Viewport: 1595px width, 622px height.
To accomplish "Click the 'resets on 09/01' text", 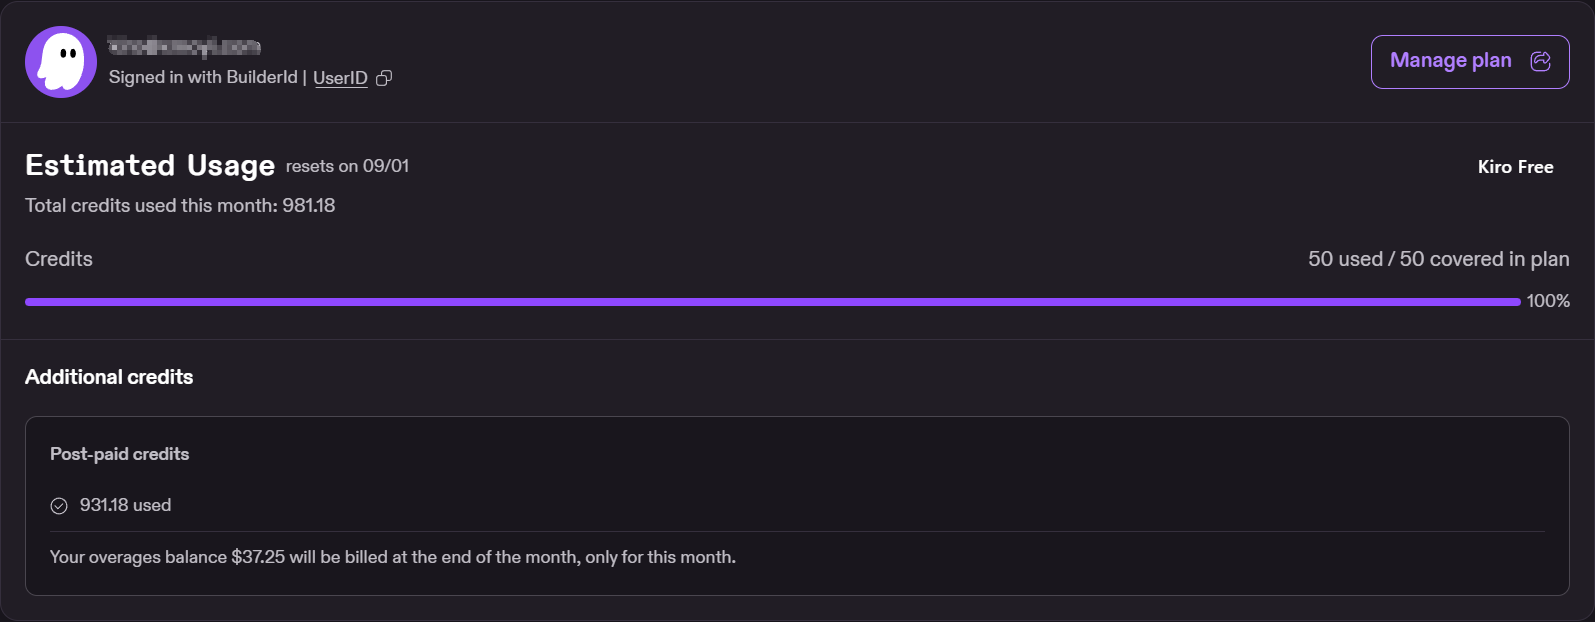I will tap(347, 167).
